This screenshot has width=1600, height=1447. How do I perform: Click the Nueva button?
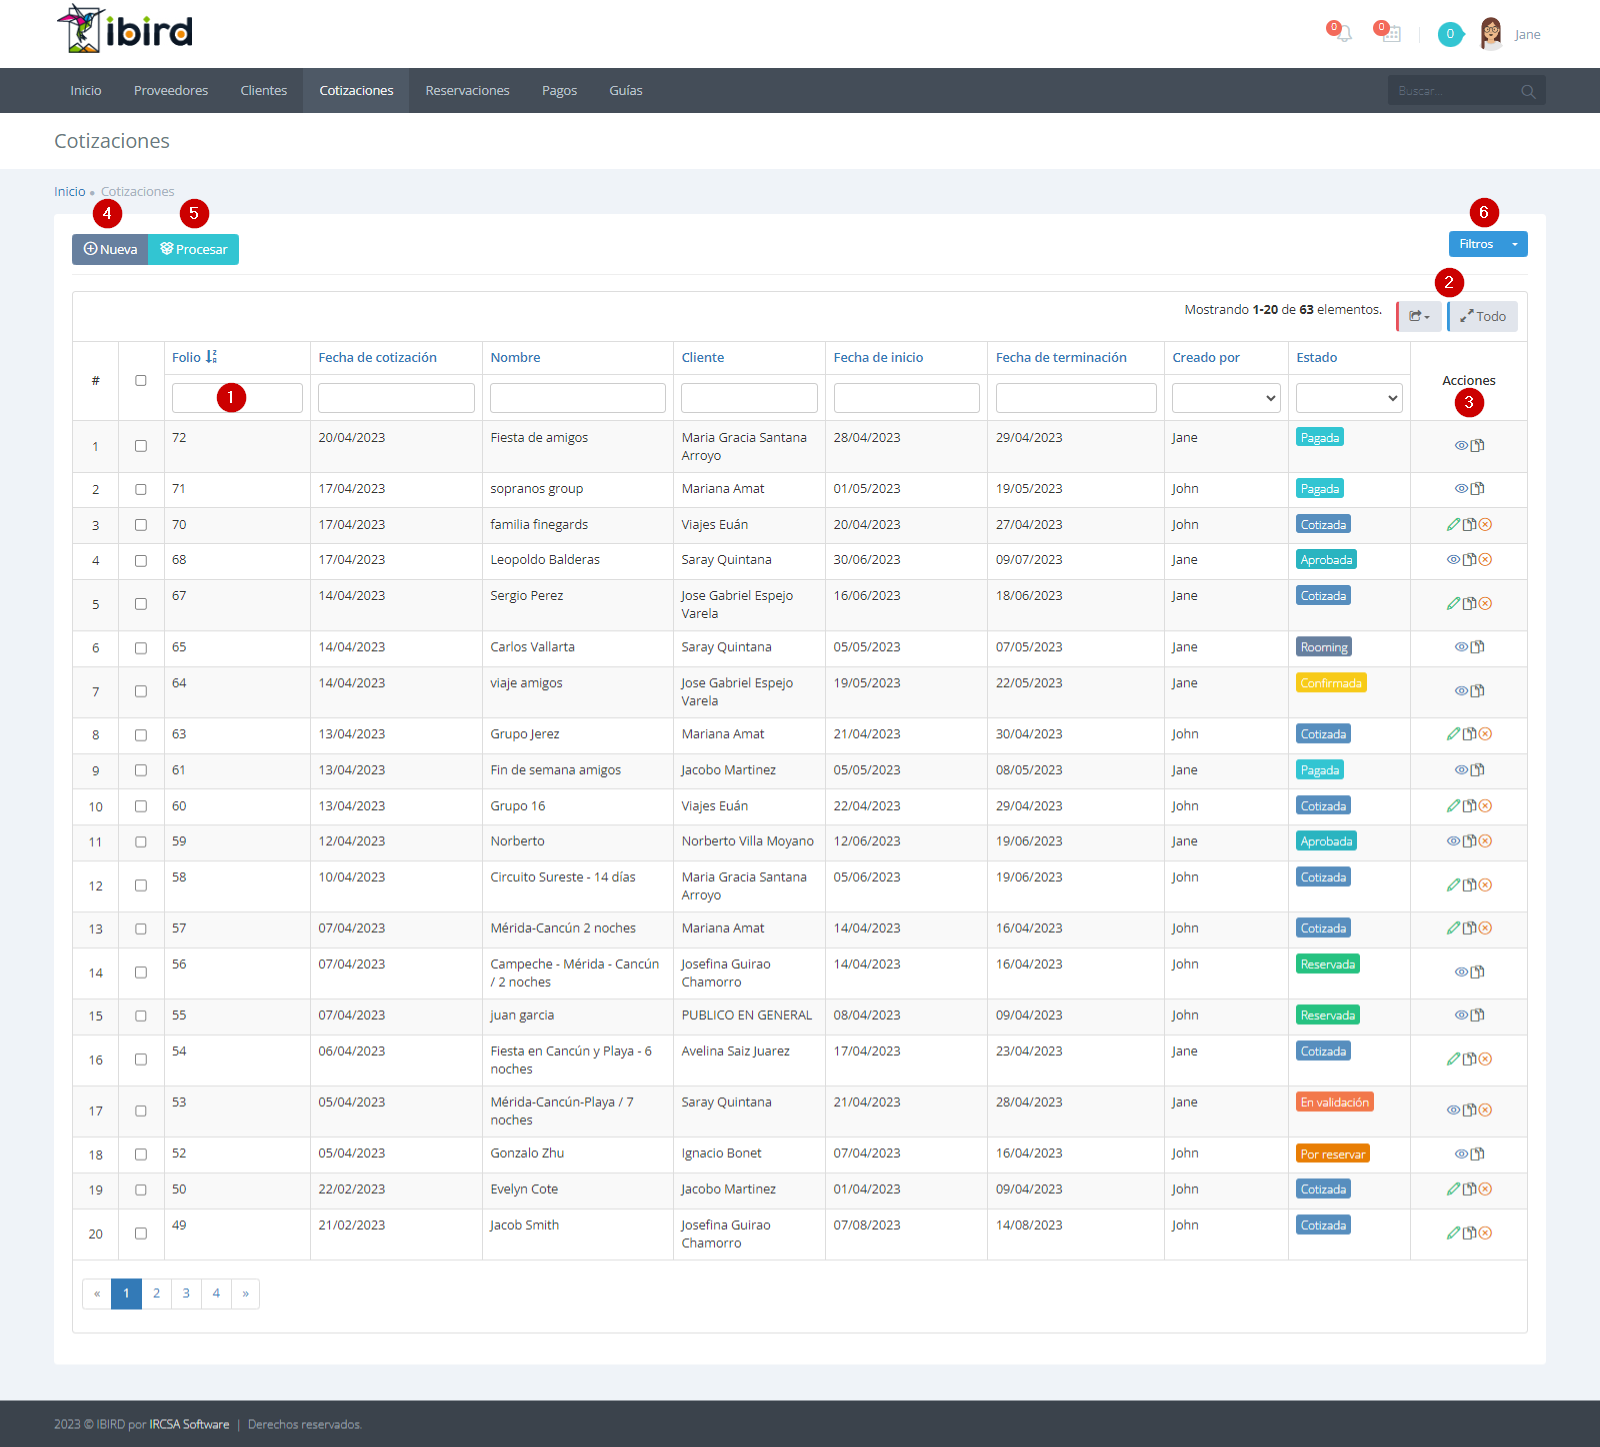tap(110, 250)
